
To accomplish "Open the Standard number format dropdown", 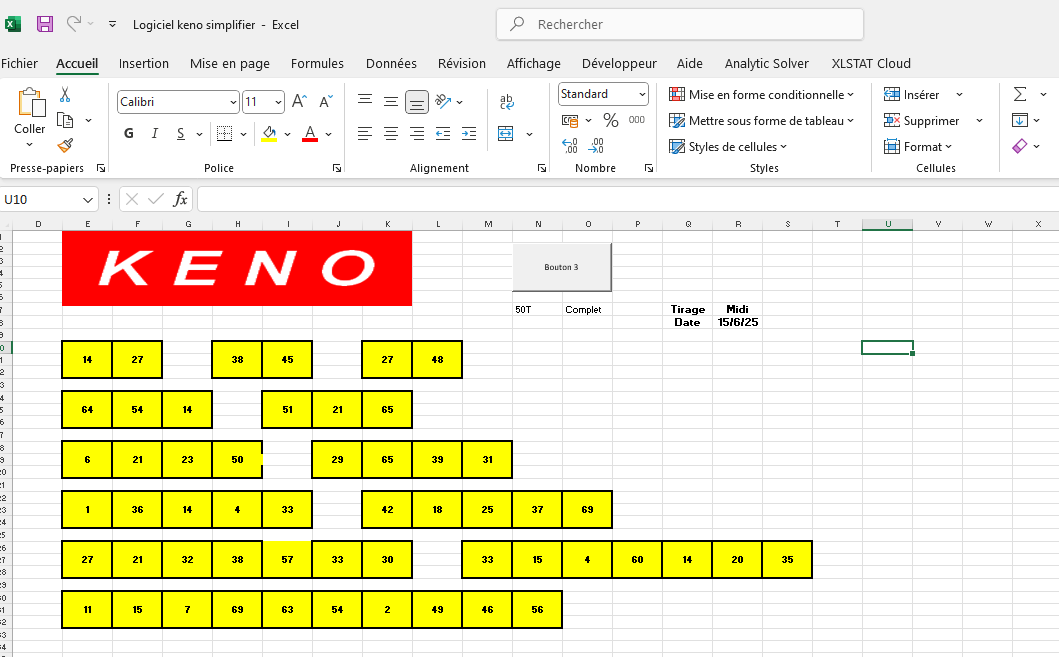I will point(642,94).
